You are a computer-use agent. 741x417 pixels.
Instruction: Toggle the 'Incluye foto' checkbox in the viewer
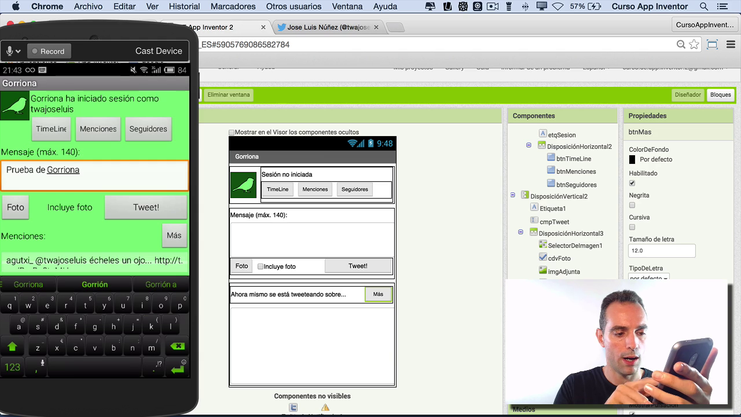pos(260,267)
